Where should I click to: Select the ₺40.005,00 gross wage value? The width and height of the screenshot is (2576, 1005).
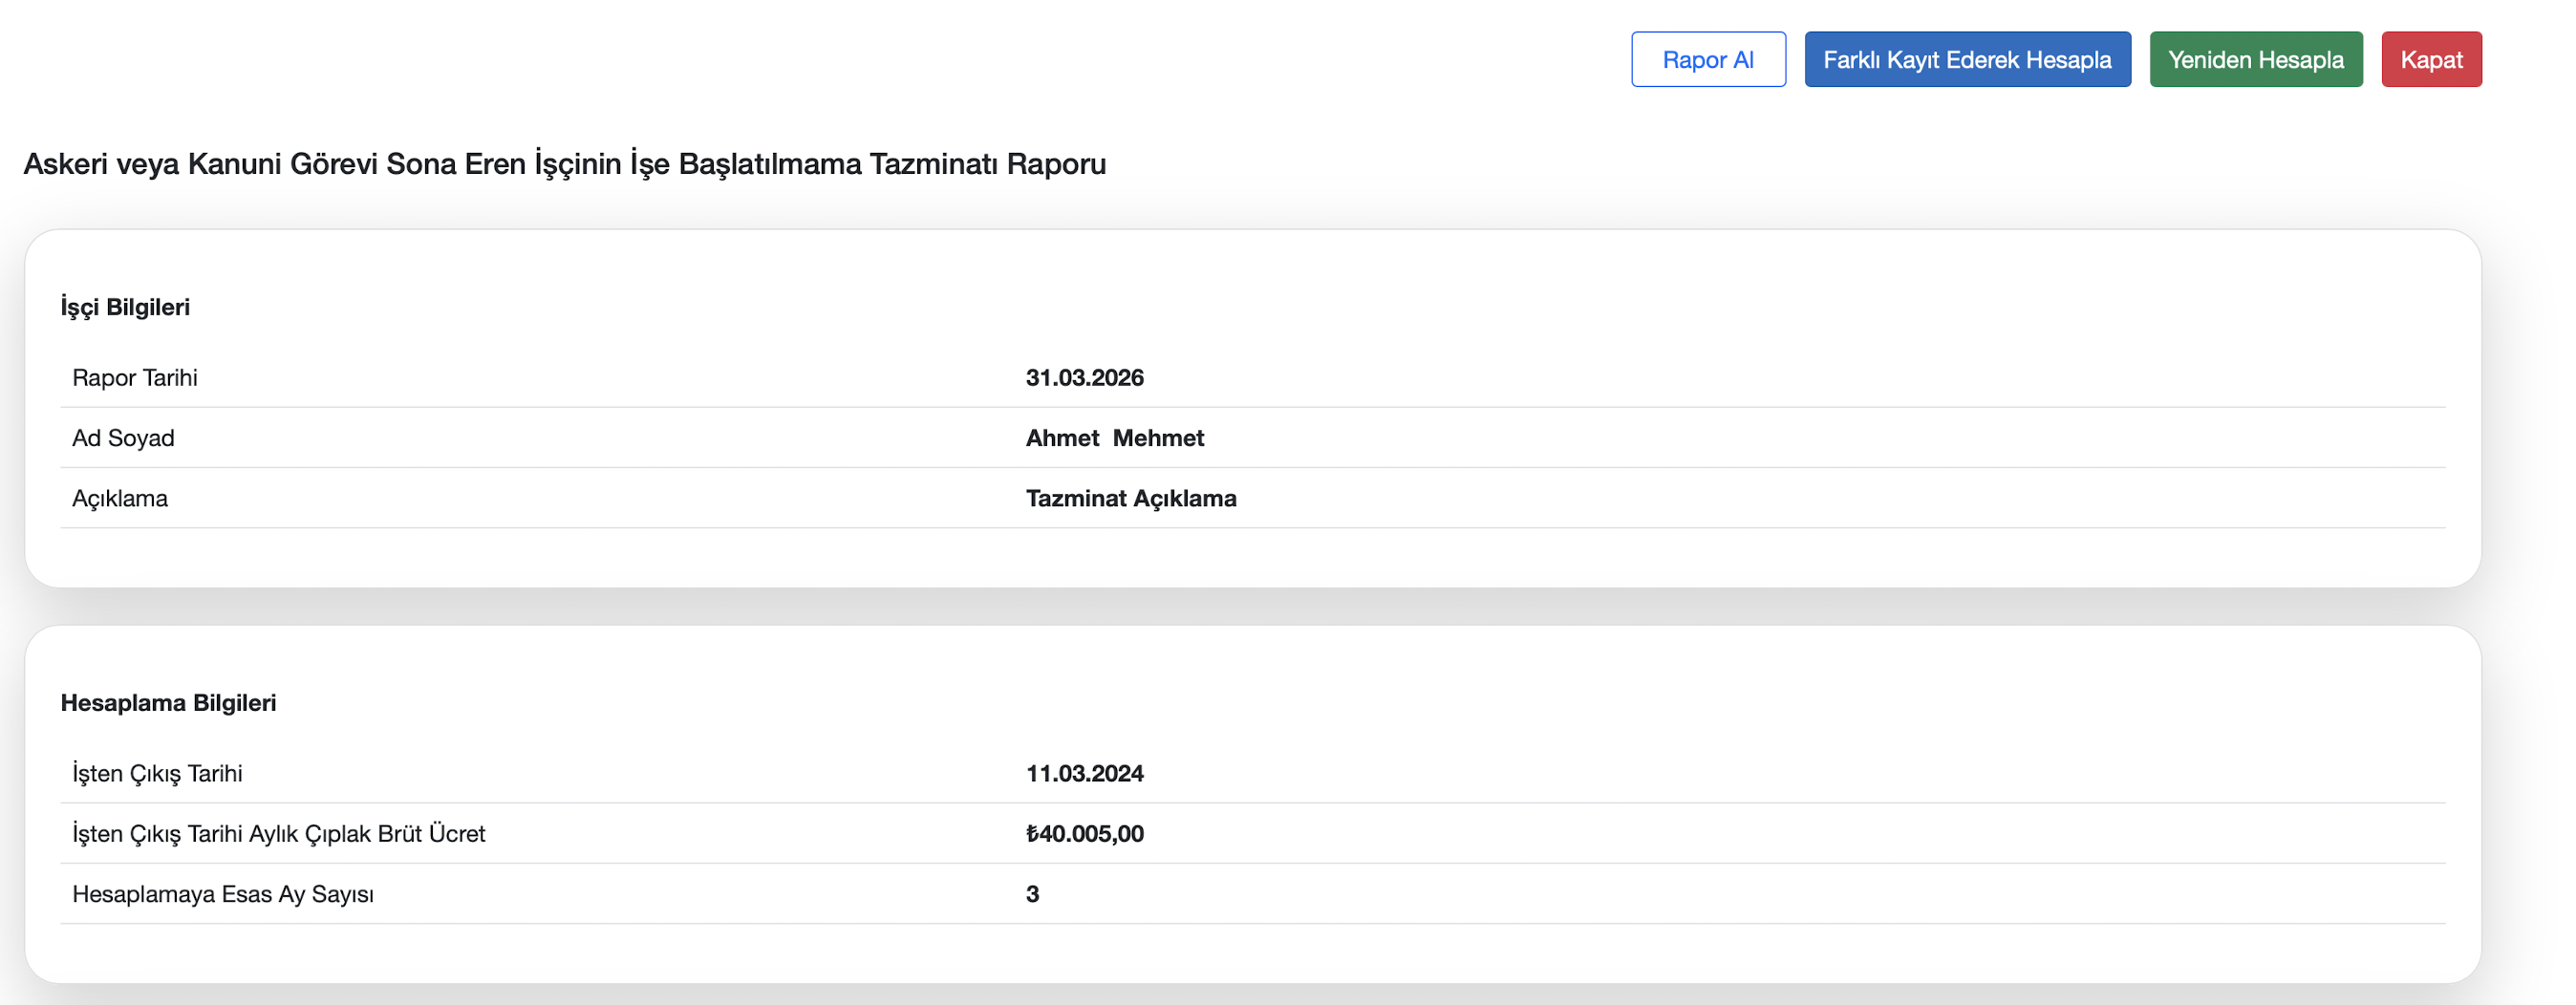pyautogui.click(x=1084, y=833)
